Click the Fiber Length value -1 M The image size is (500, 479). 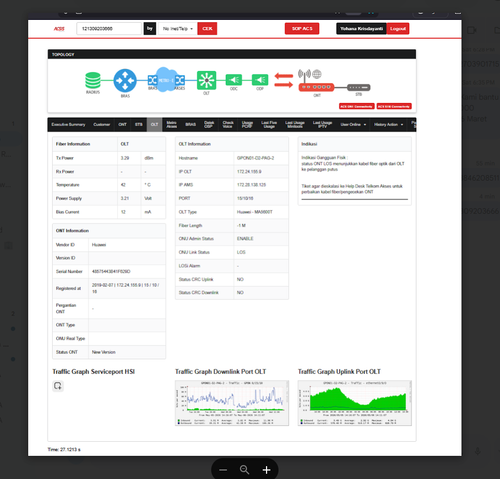pos(241,226)
